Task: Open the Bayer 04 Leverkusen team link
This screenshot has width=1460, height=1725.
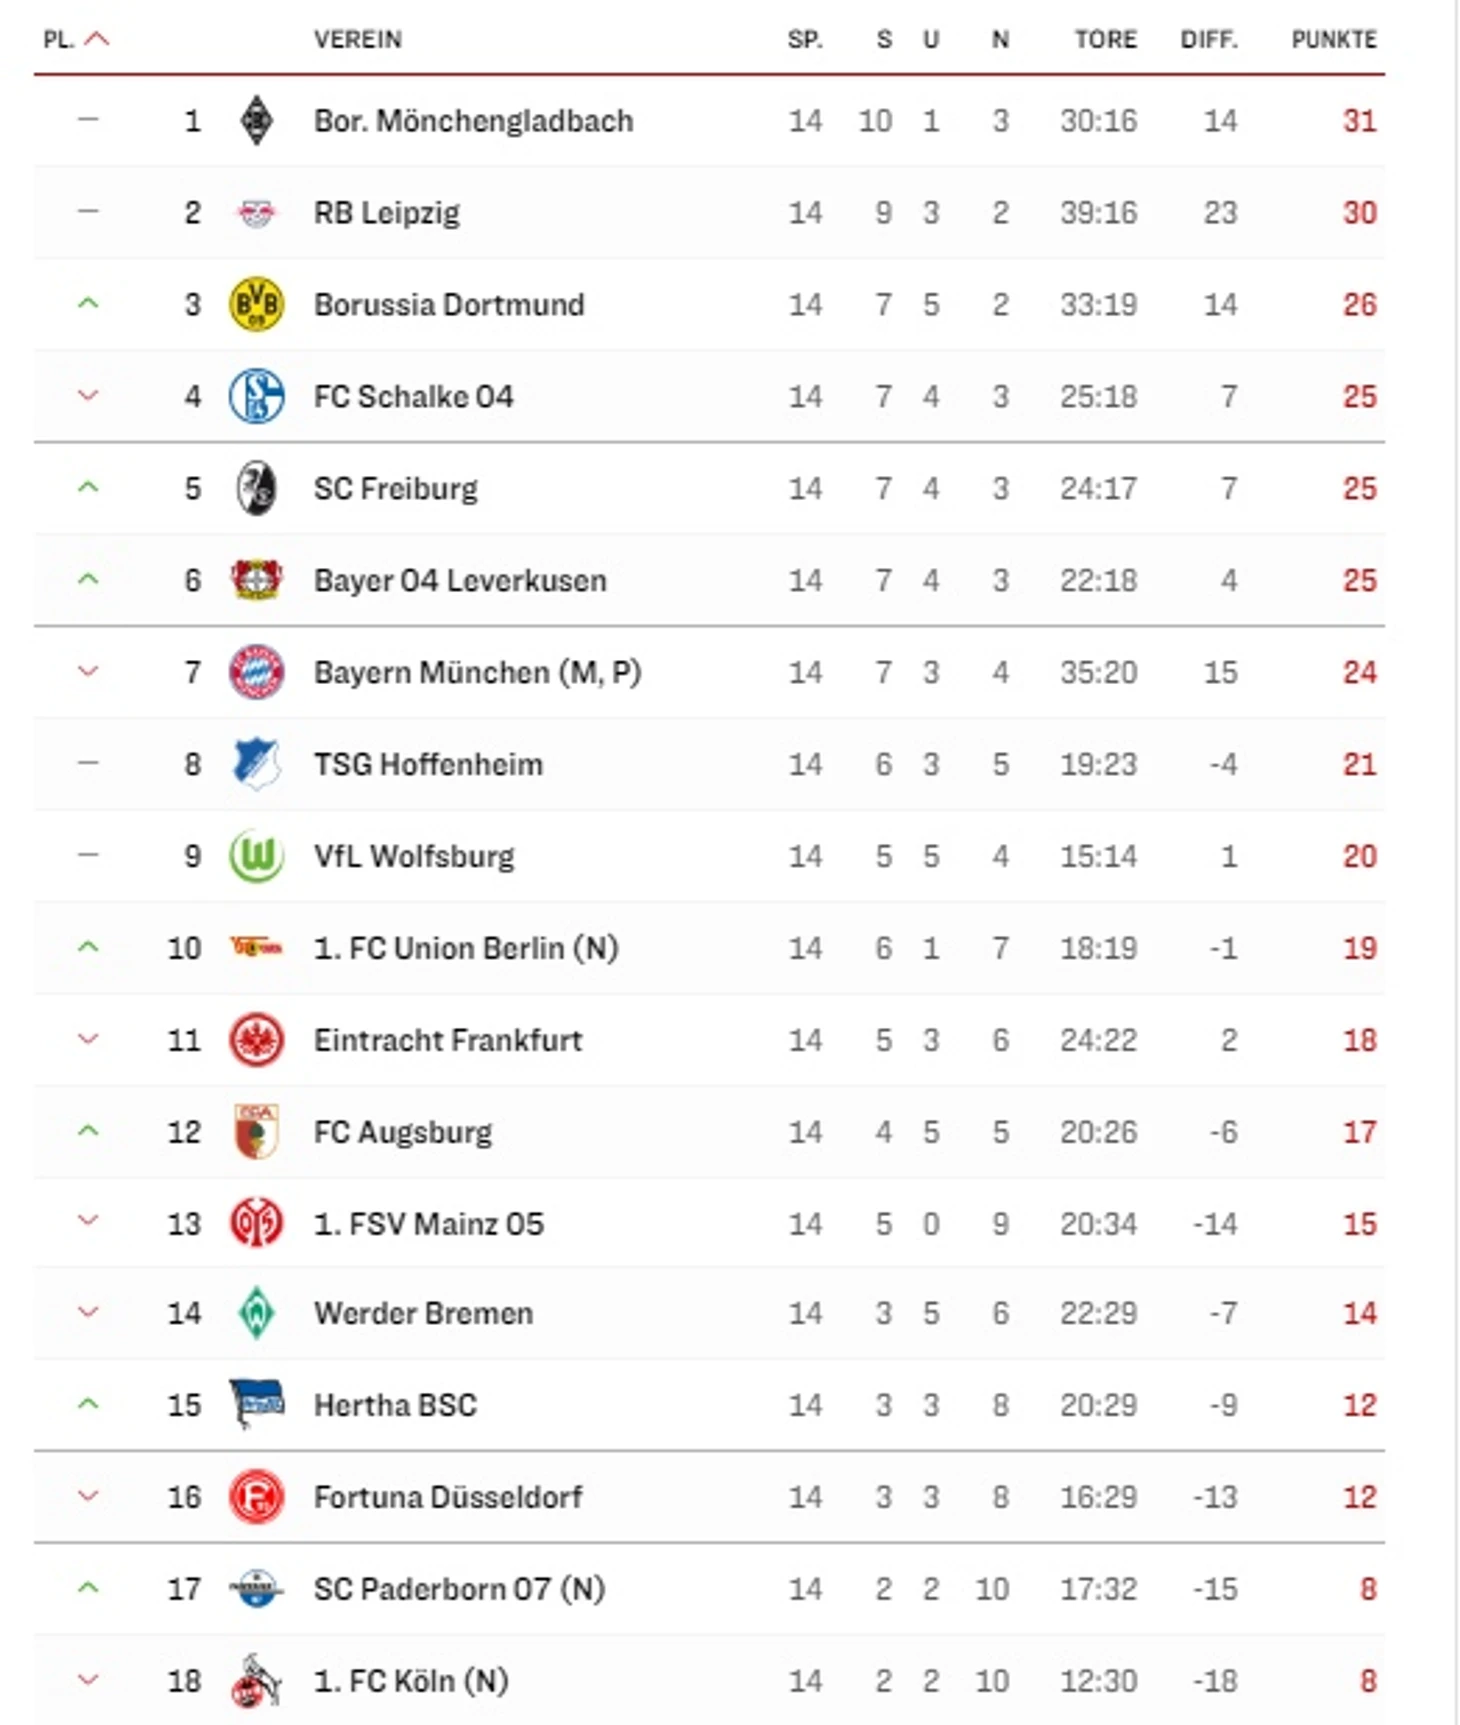Action: [460, 580]
